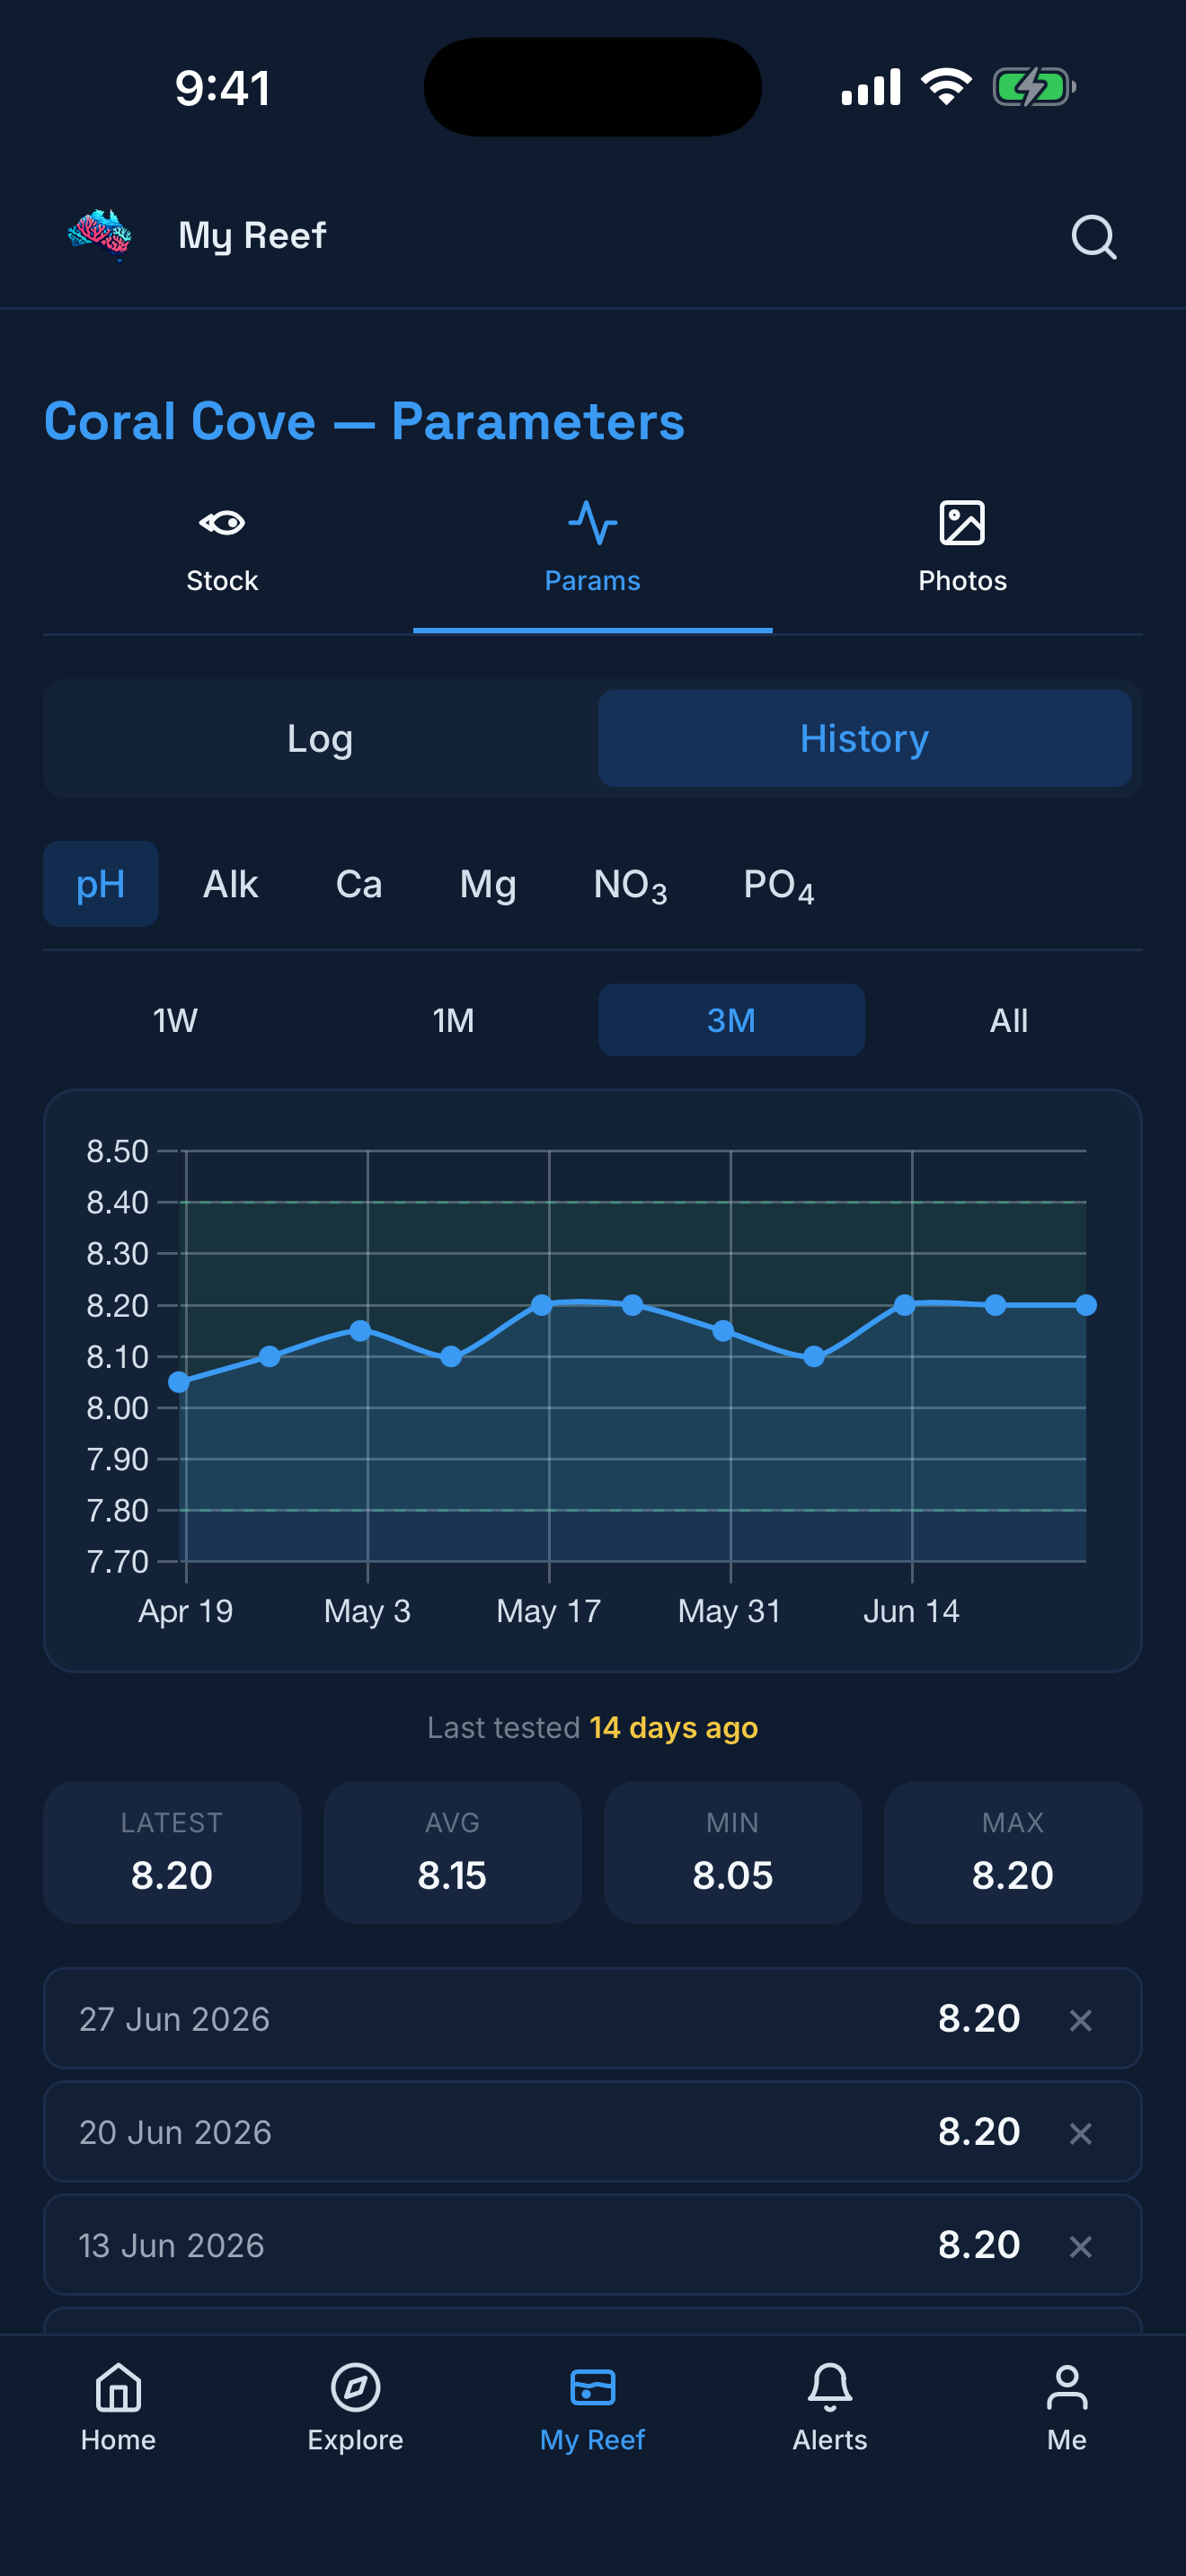
Task: Tap the cellular signal bars icon
Action: (871, 87)
